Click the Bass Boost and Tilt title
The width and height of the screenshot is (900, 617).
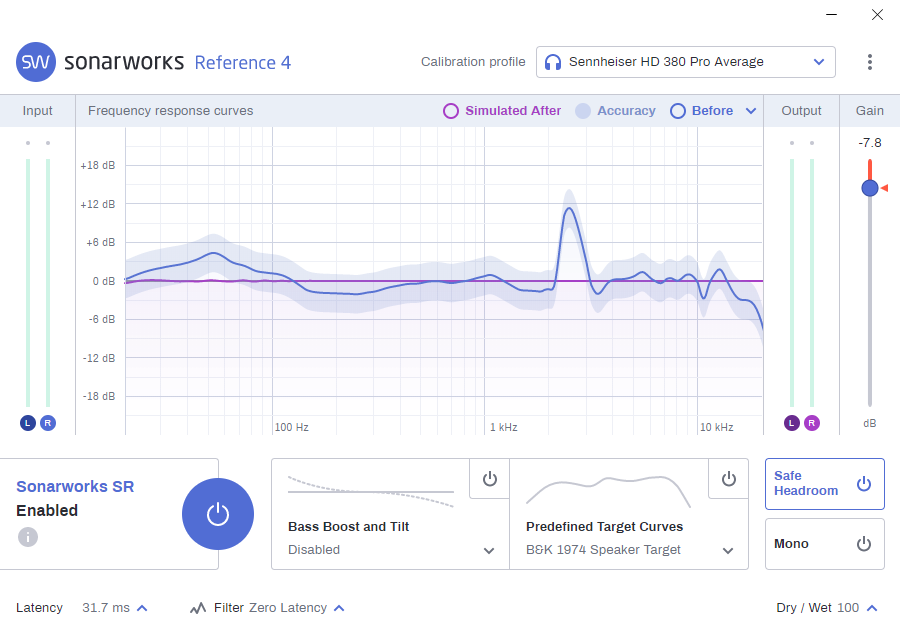pyautogui.click(x=348, y=526)
